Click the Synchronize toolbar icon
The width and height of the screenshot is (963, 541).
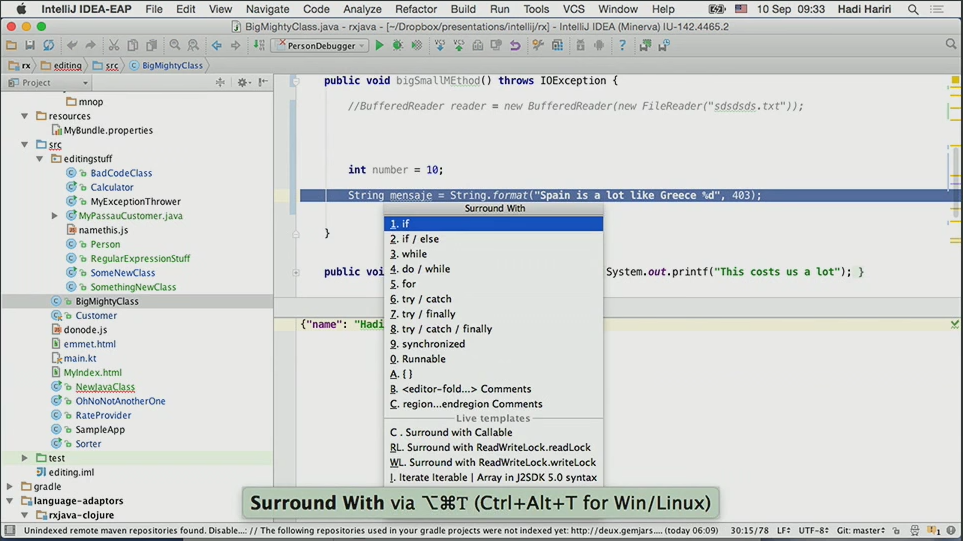pyautogui.click(x=49, y=45)
